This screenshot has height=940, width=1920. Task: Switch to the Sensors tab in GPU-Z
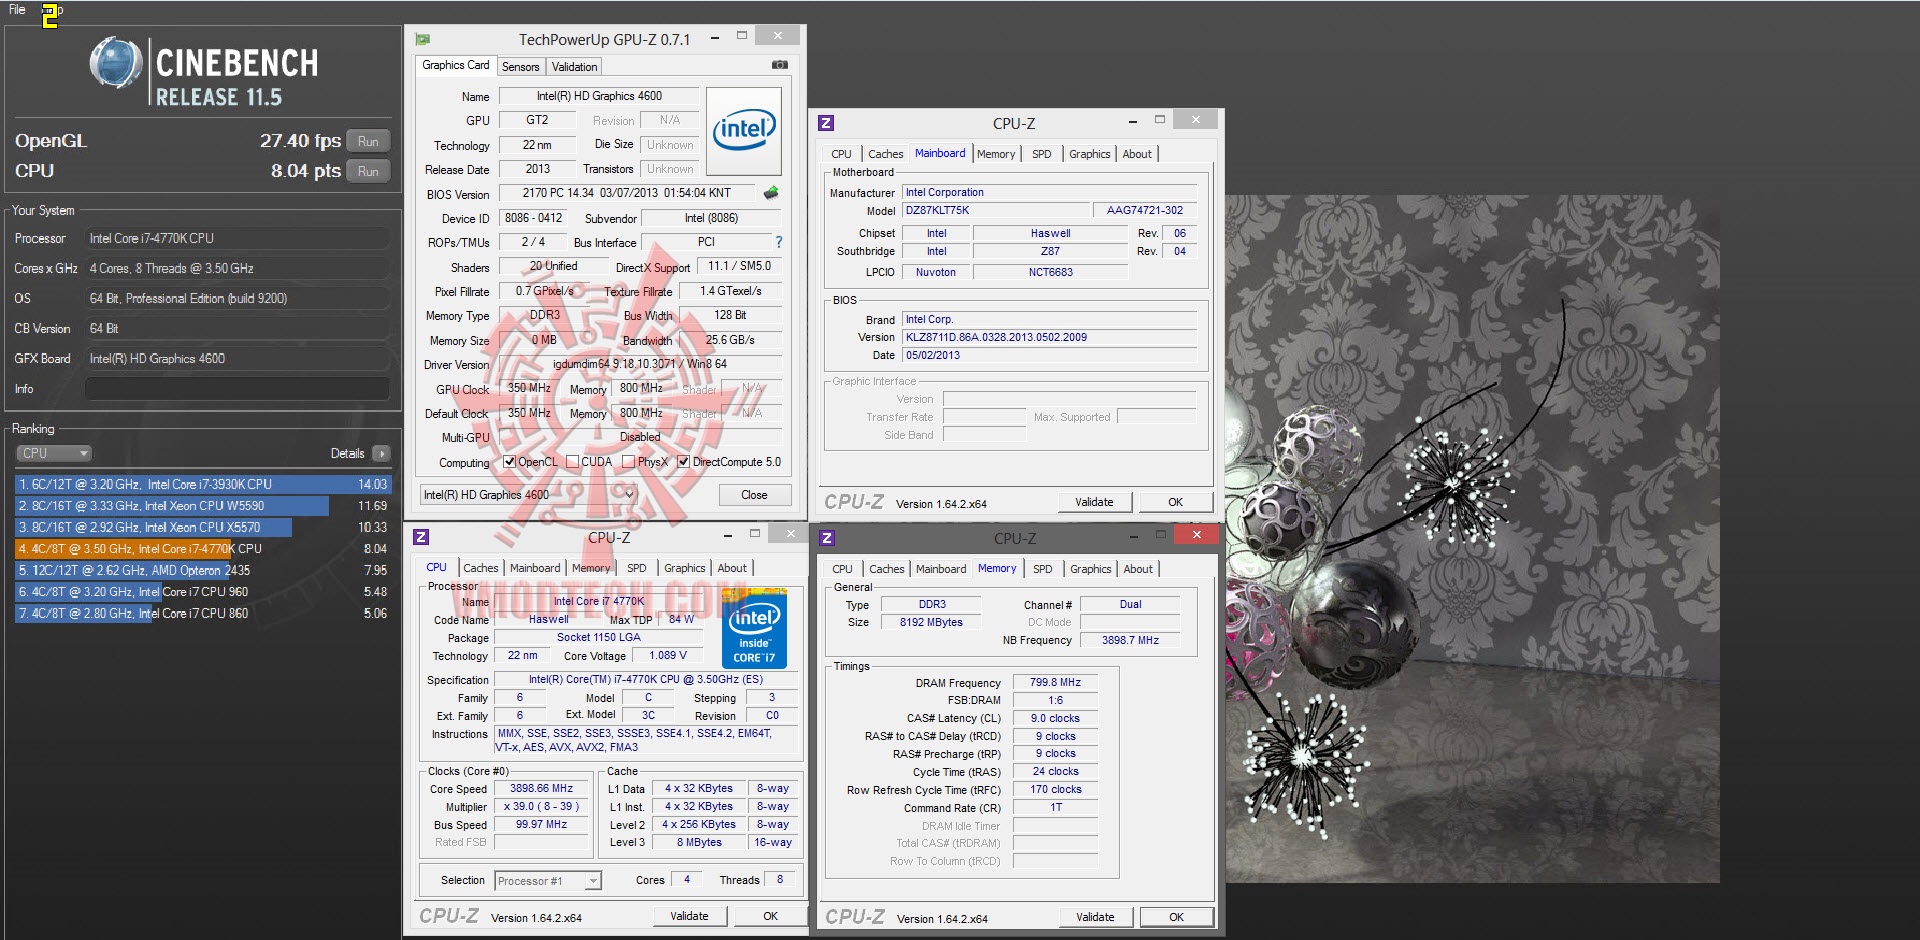click(x=520, y=67)
